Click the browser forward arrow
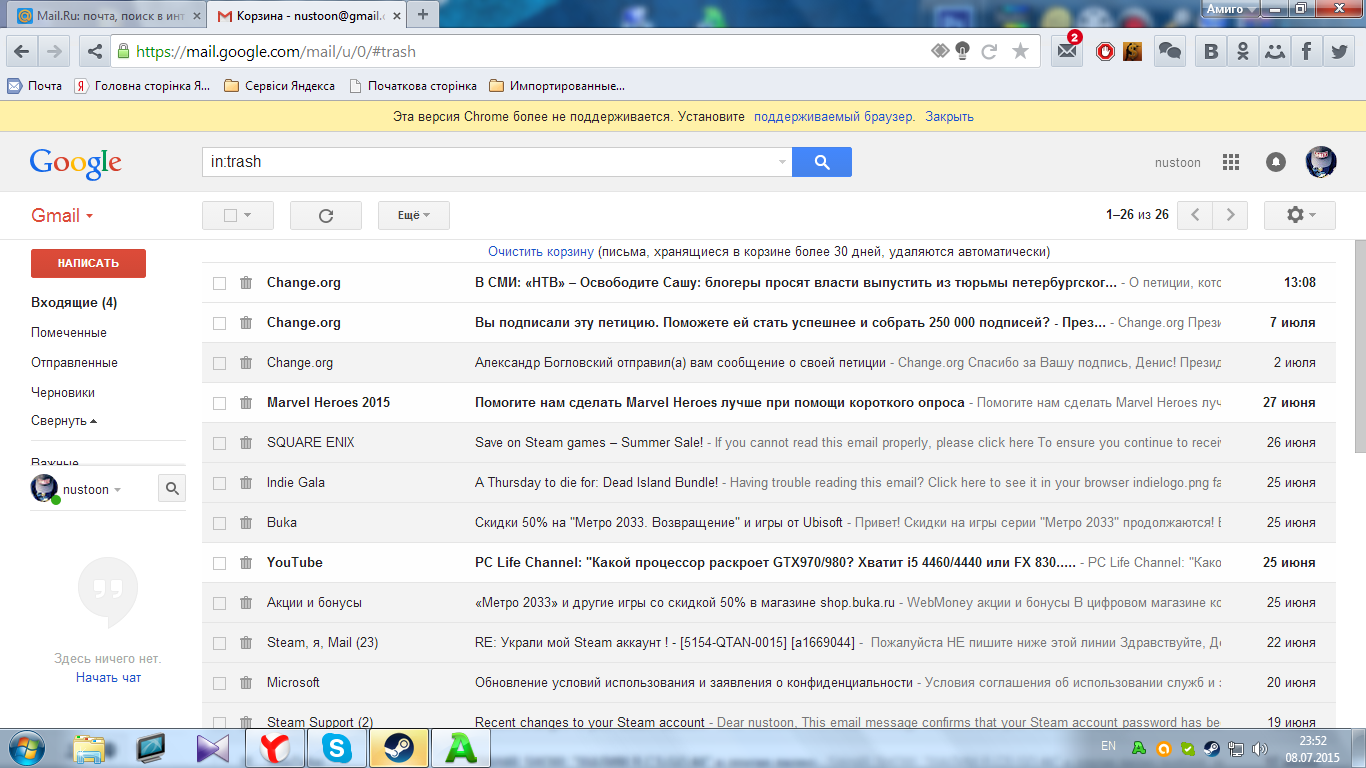The image size is (1366, 768). tap(54, 52)
